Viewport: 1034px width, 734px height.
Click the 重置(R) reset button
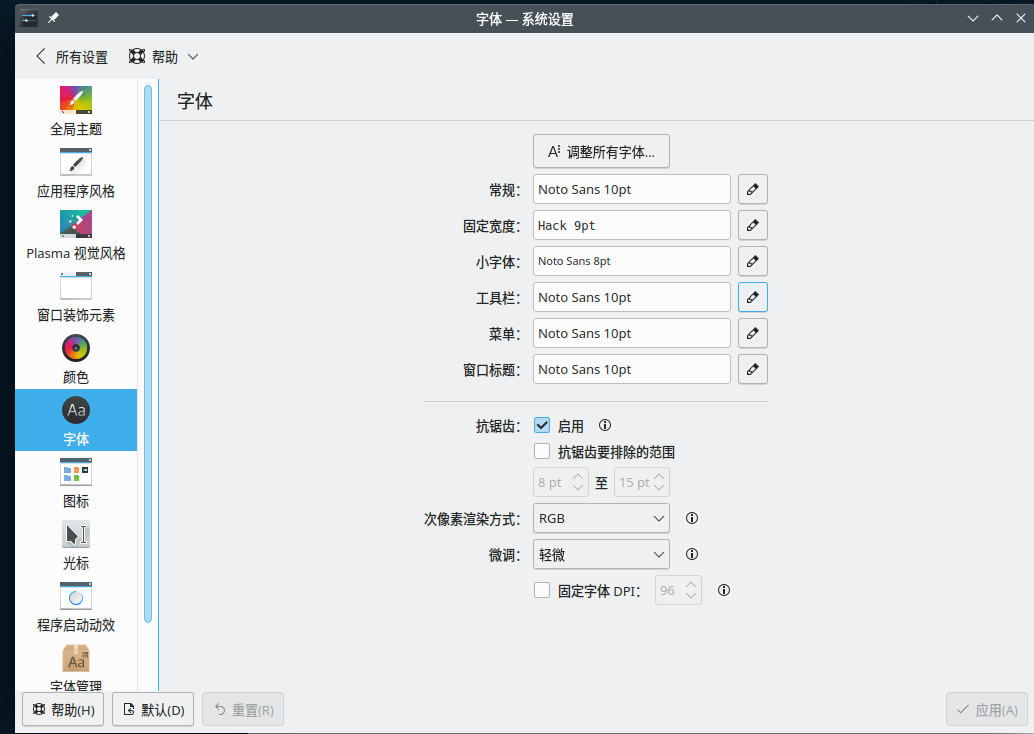click(x=243, y=710)
